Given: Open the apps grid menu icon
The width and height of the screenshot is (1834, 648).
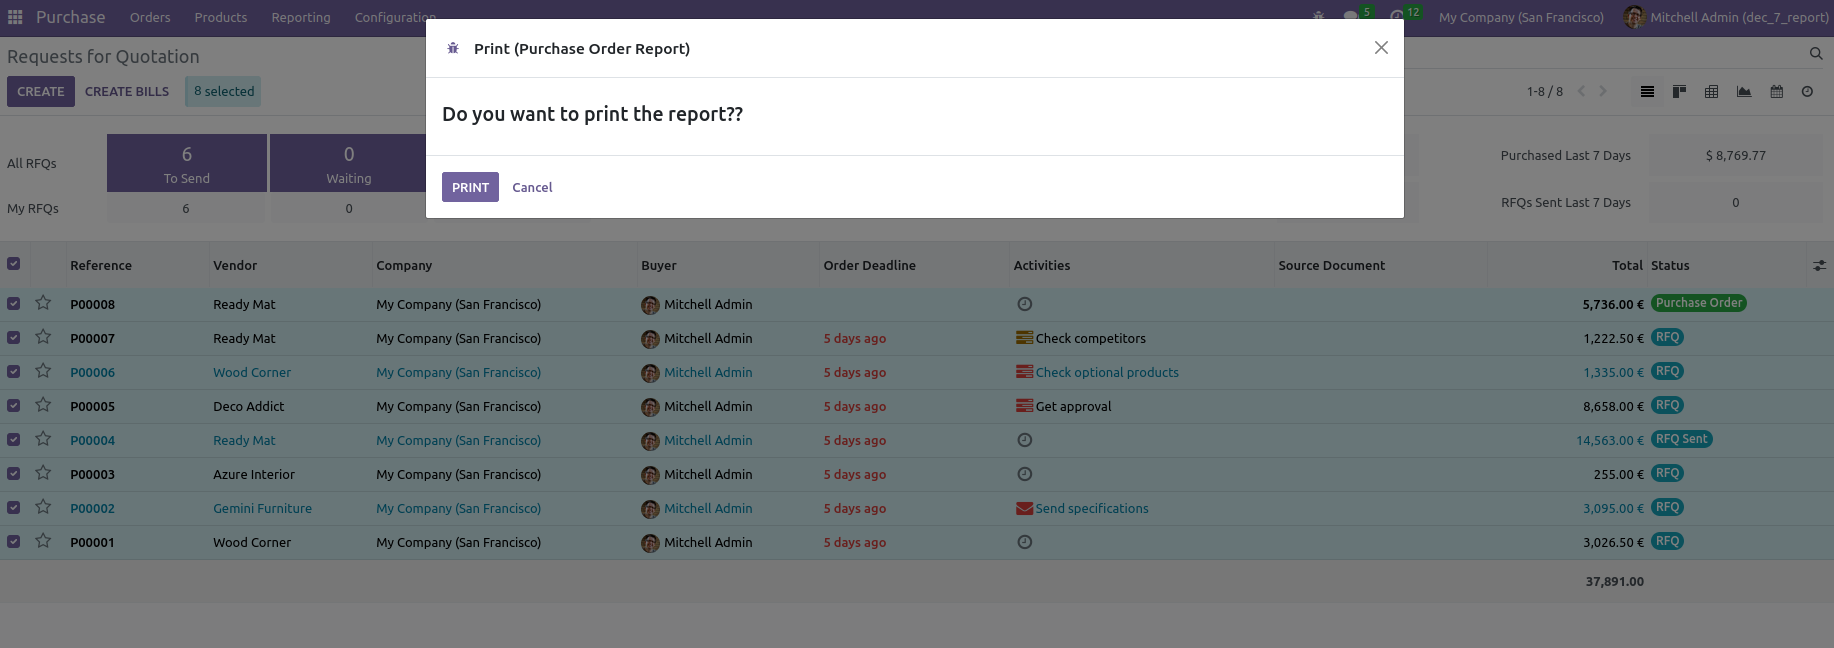Looking at the screenshot, I should tap(15, 17).
